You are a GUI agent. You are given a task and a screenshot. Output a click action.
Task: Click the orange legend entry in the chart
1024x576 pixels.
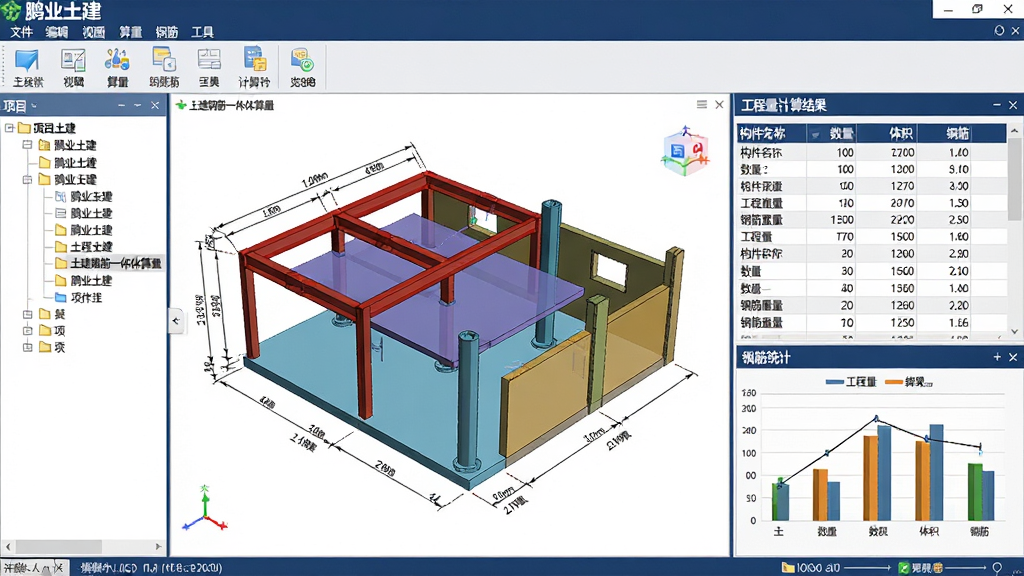tap(908, 382)
